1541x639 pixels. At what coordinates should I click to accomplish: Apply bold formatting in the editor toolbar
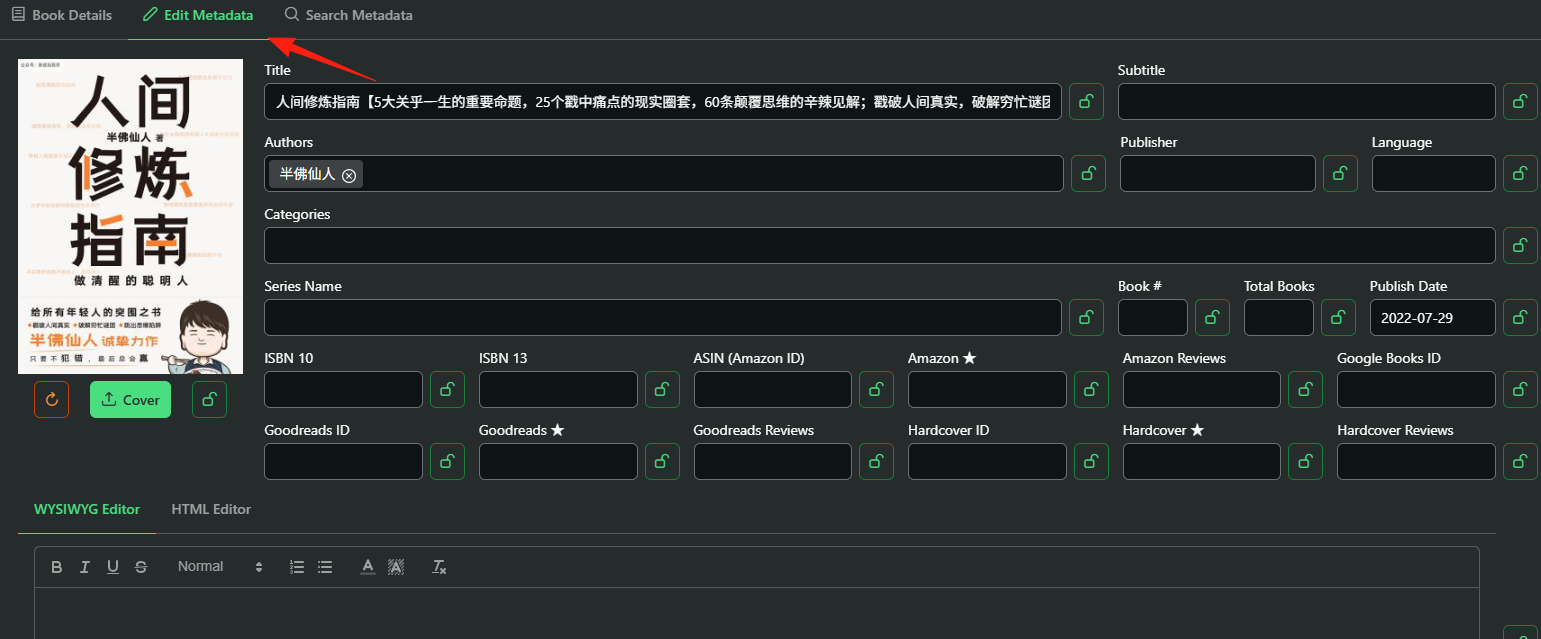coord(57,567)
